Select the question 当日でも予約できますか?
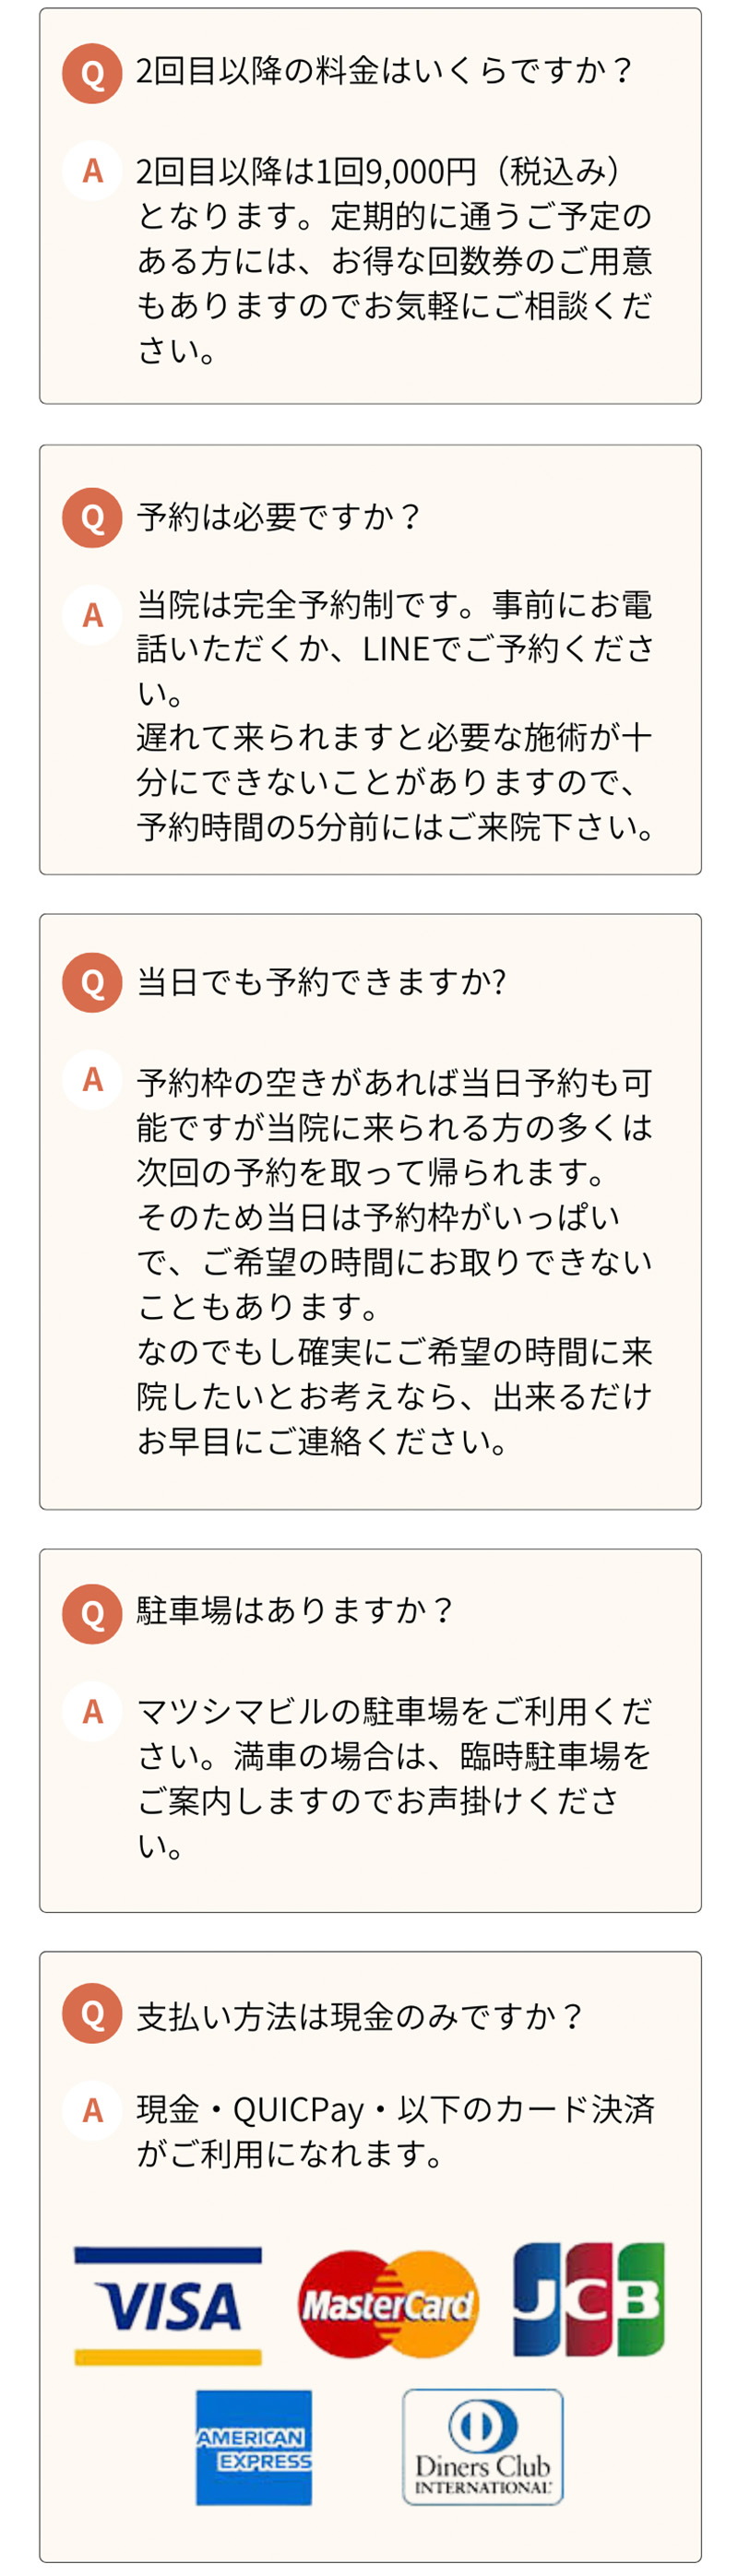This screenshot has height=2576, width=738. tap(321, 982)
